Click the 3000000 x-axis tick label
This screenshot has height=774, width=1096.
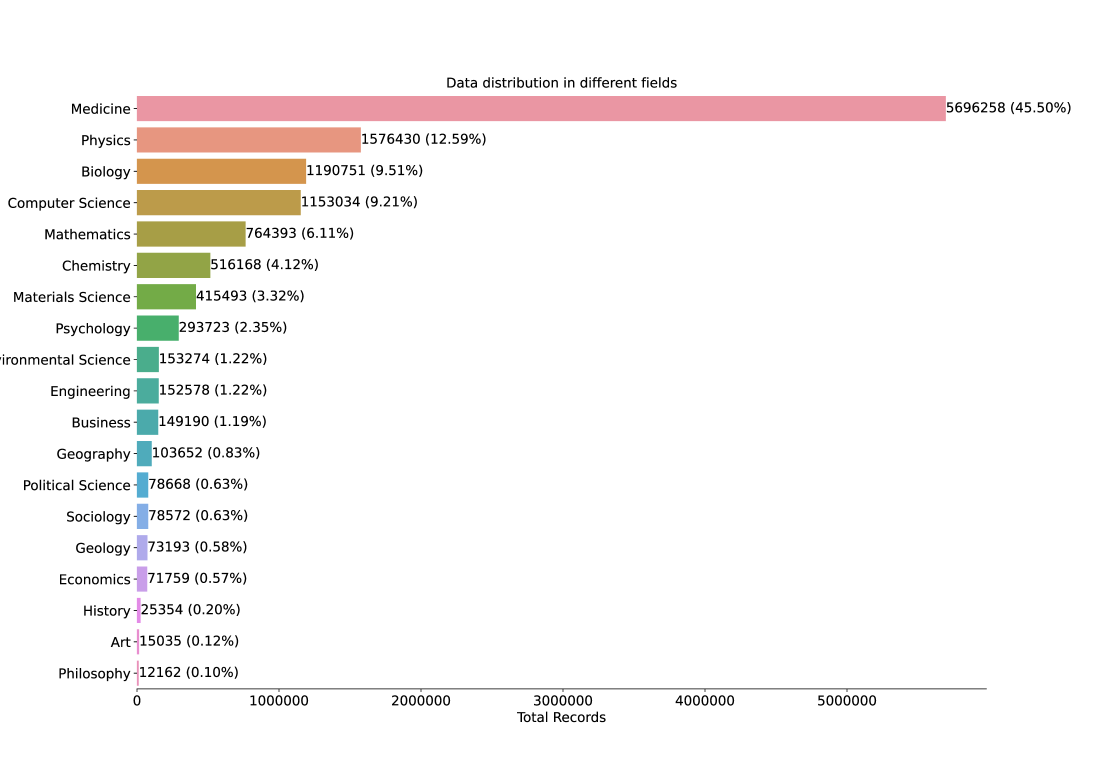pos(563,701)
